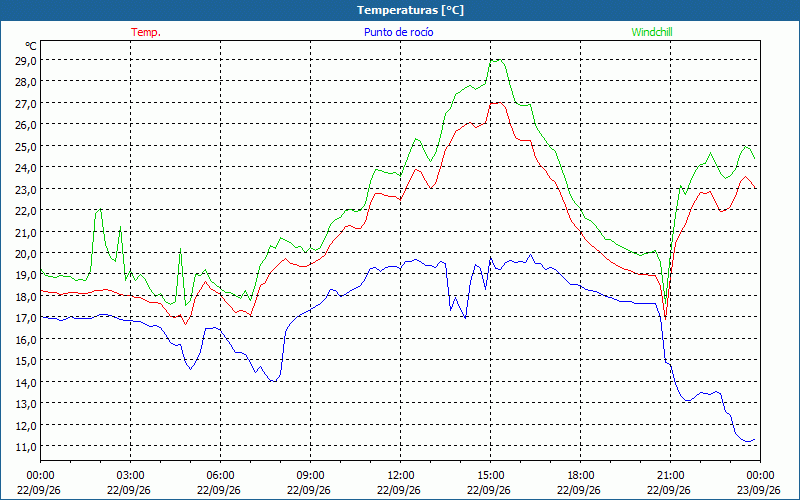Click the "21:00" time label on the x-axis
Screen dimensions: 800x500
click(670, 476)
